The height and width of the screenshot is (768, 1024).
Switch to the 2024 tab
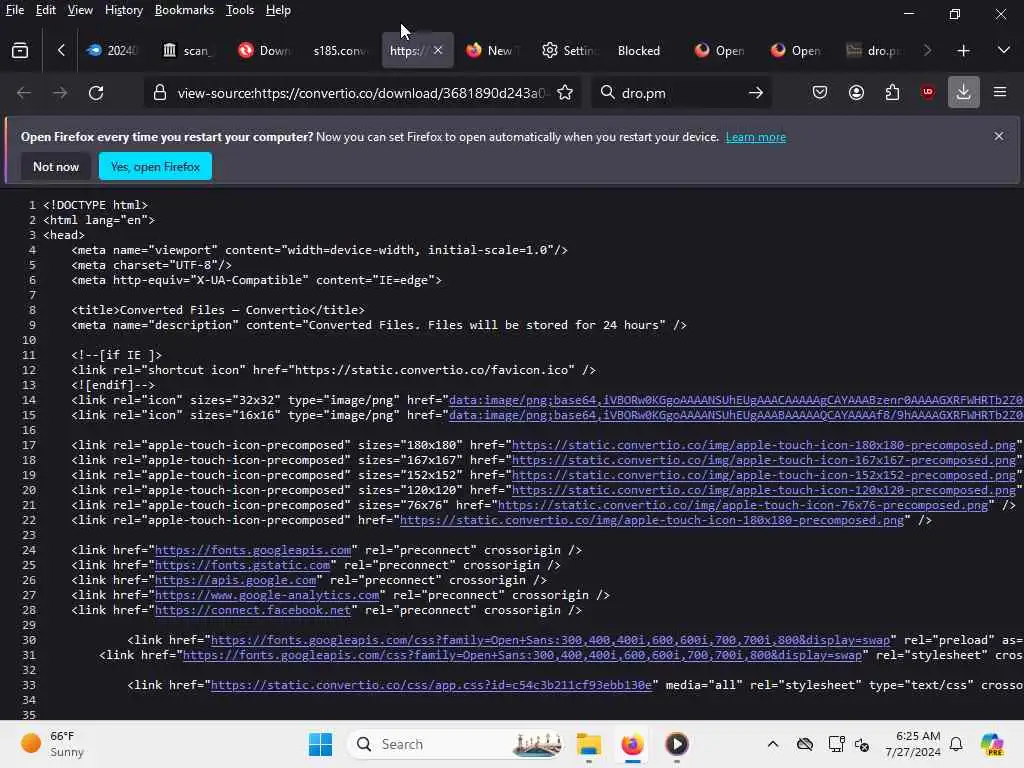pos(112,50)
